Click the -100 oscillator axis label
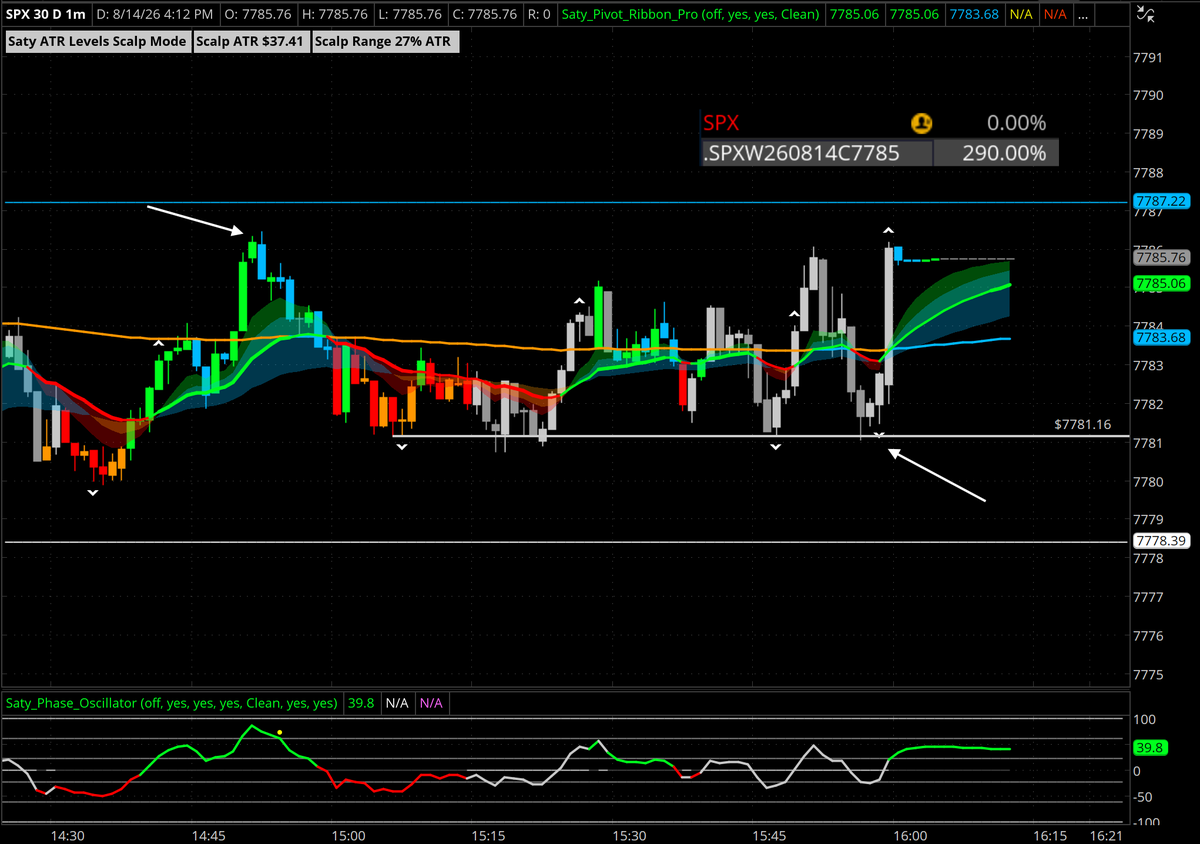This screenshot has height=844, width=1200. coord(1149,822)
